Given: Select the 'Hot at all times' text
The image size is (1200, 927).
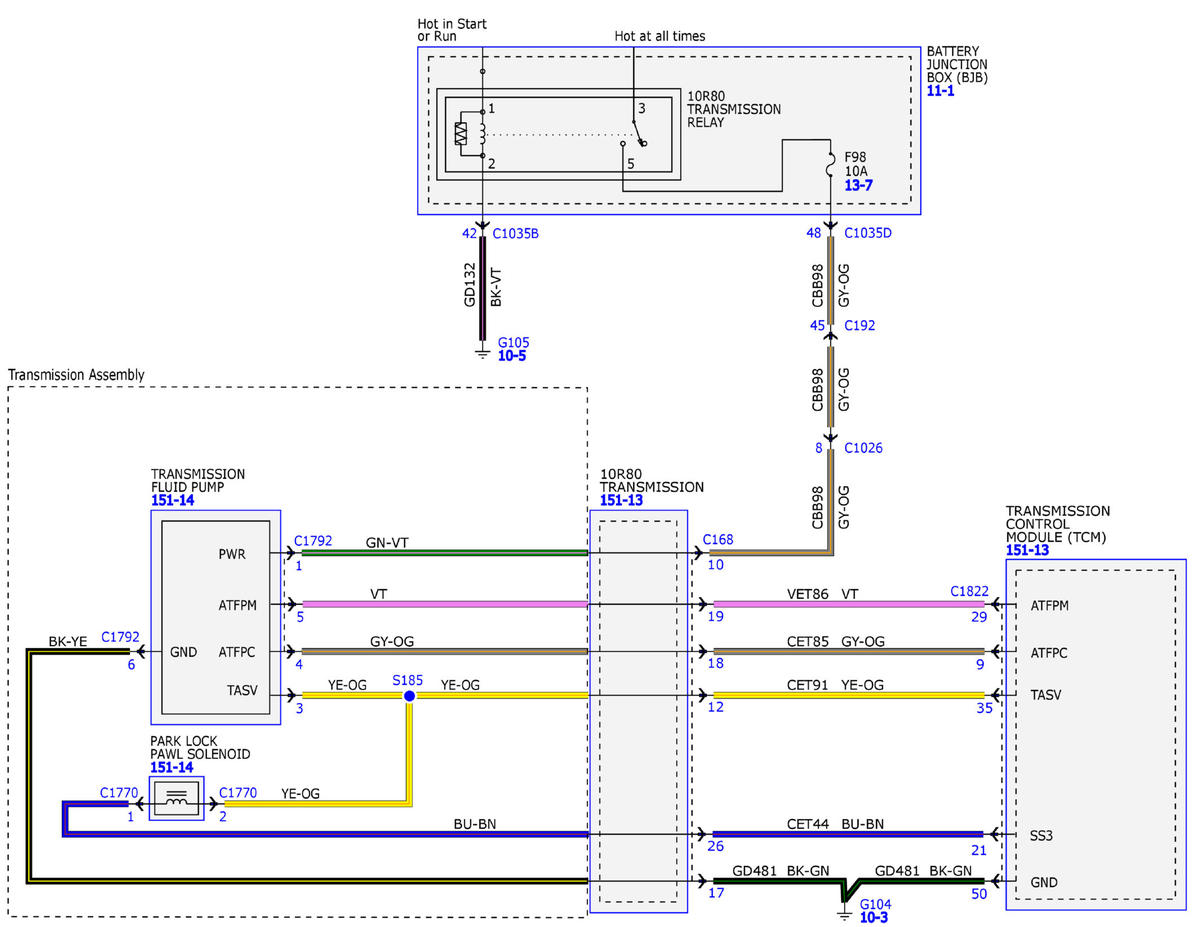Looking at the screenshot, I should [659, 36].
